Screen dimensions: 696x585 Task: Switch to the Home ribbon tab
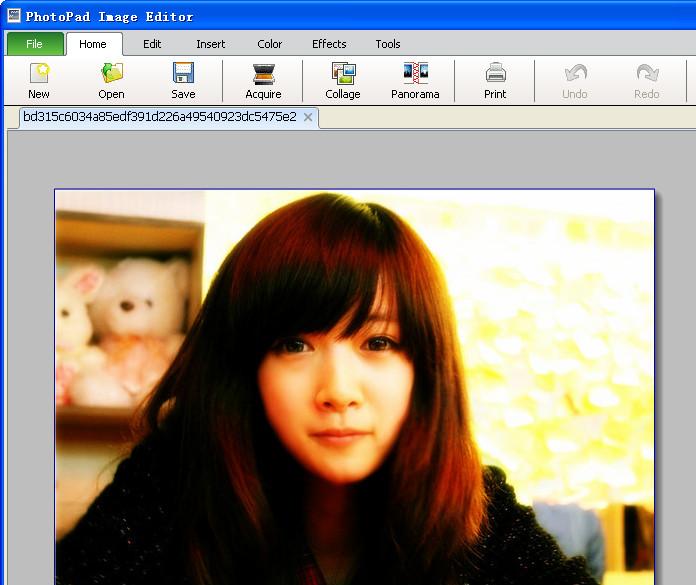pos(93,44)
